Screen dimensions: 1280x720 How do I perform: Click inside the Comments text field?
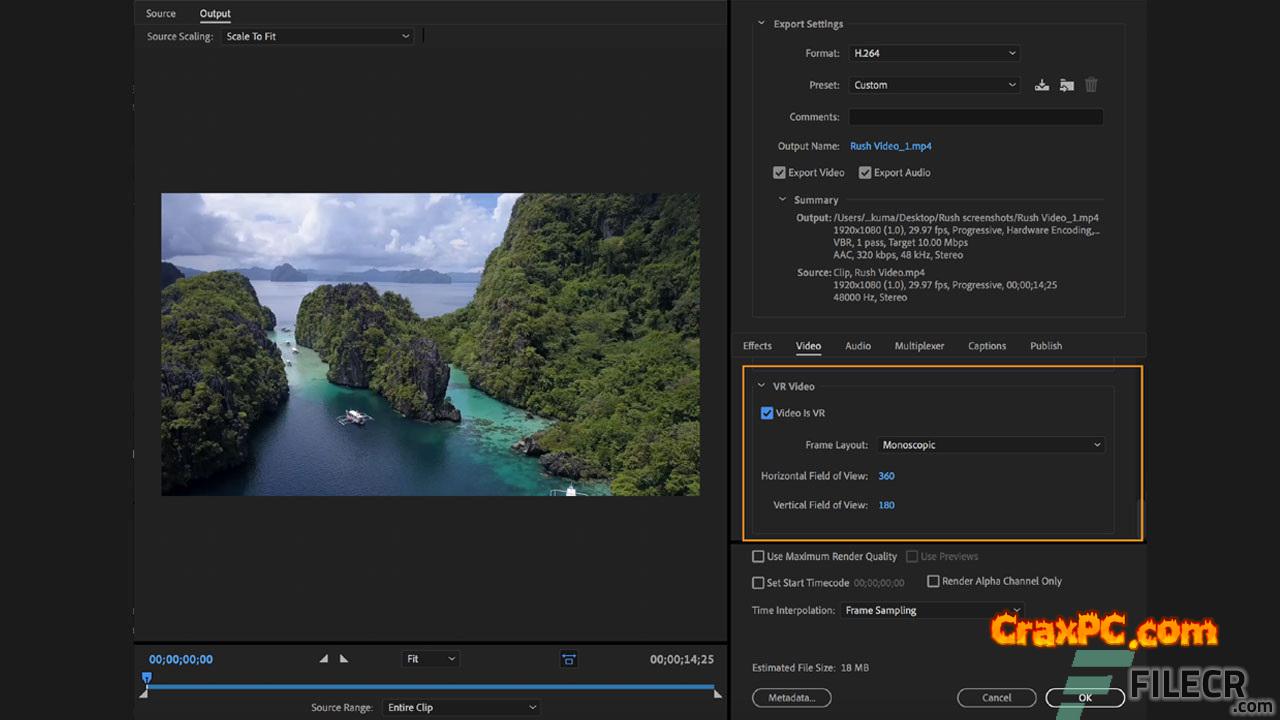coord(975,117)
